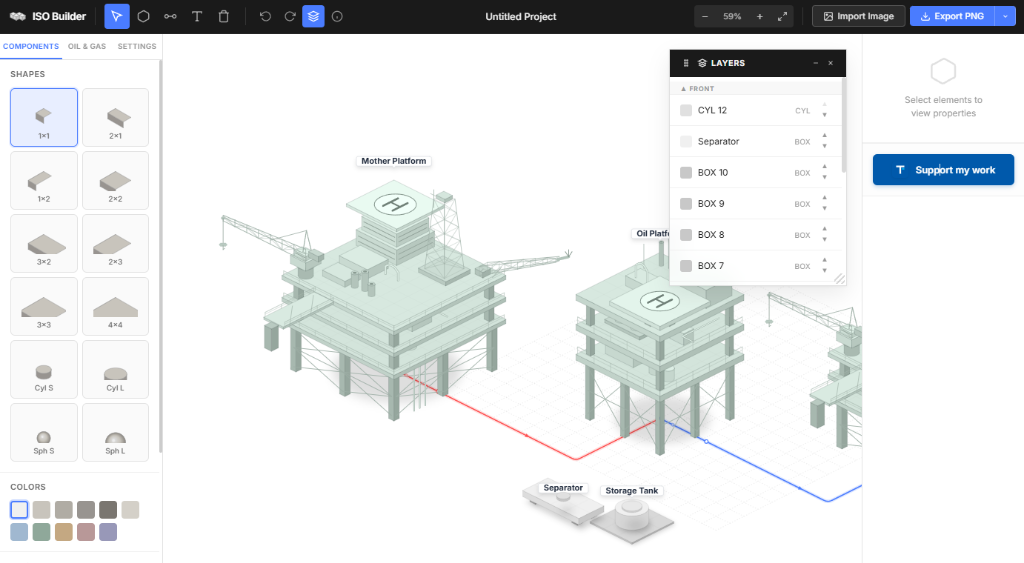Minimize the Layers panel
Image resolution: width=1024 pixels, height=563 pixels.
(816, 63)
